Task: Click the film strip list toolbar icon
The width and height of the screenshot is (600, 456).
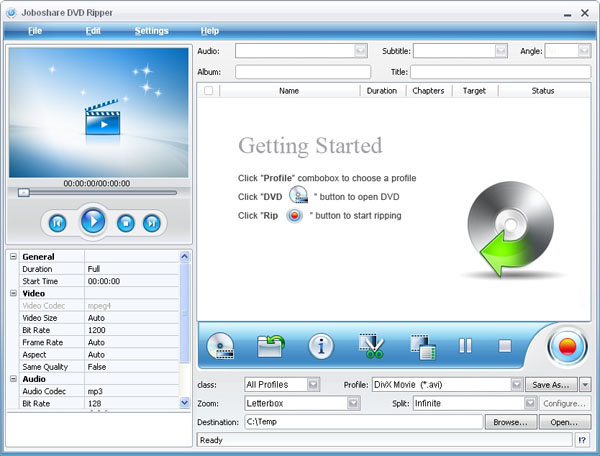Action: click(423, 347)
